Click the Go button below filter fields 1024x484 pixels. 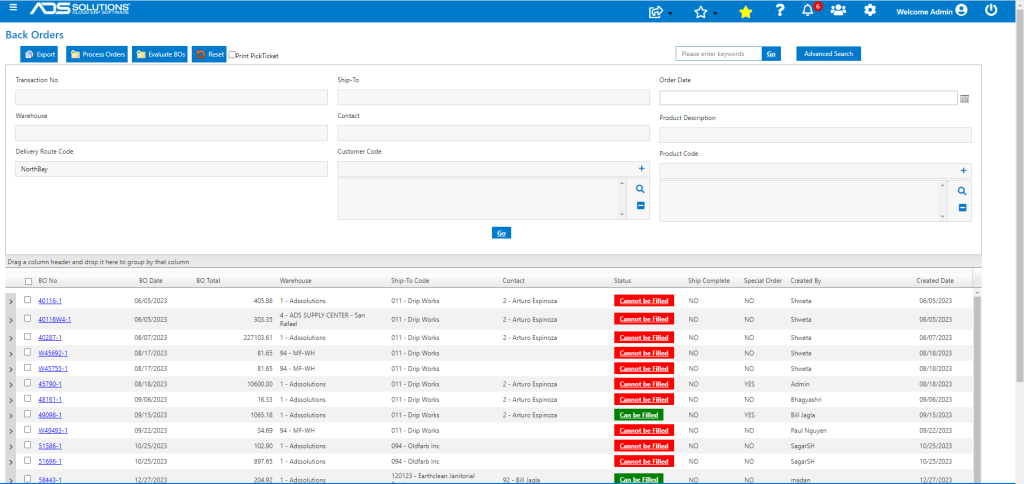pos(502,233)
